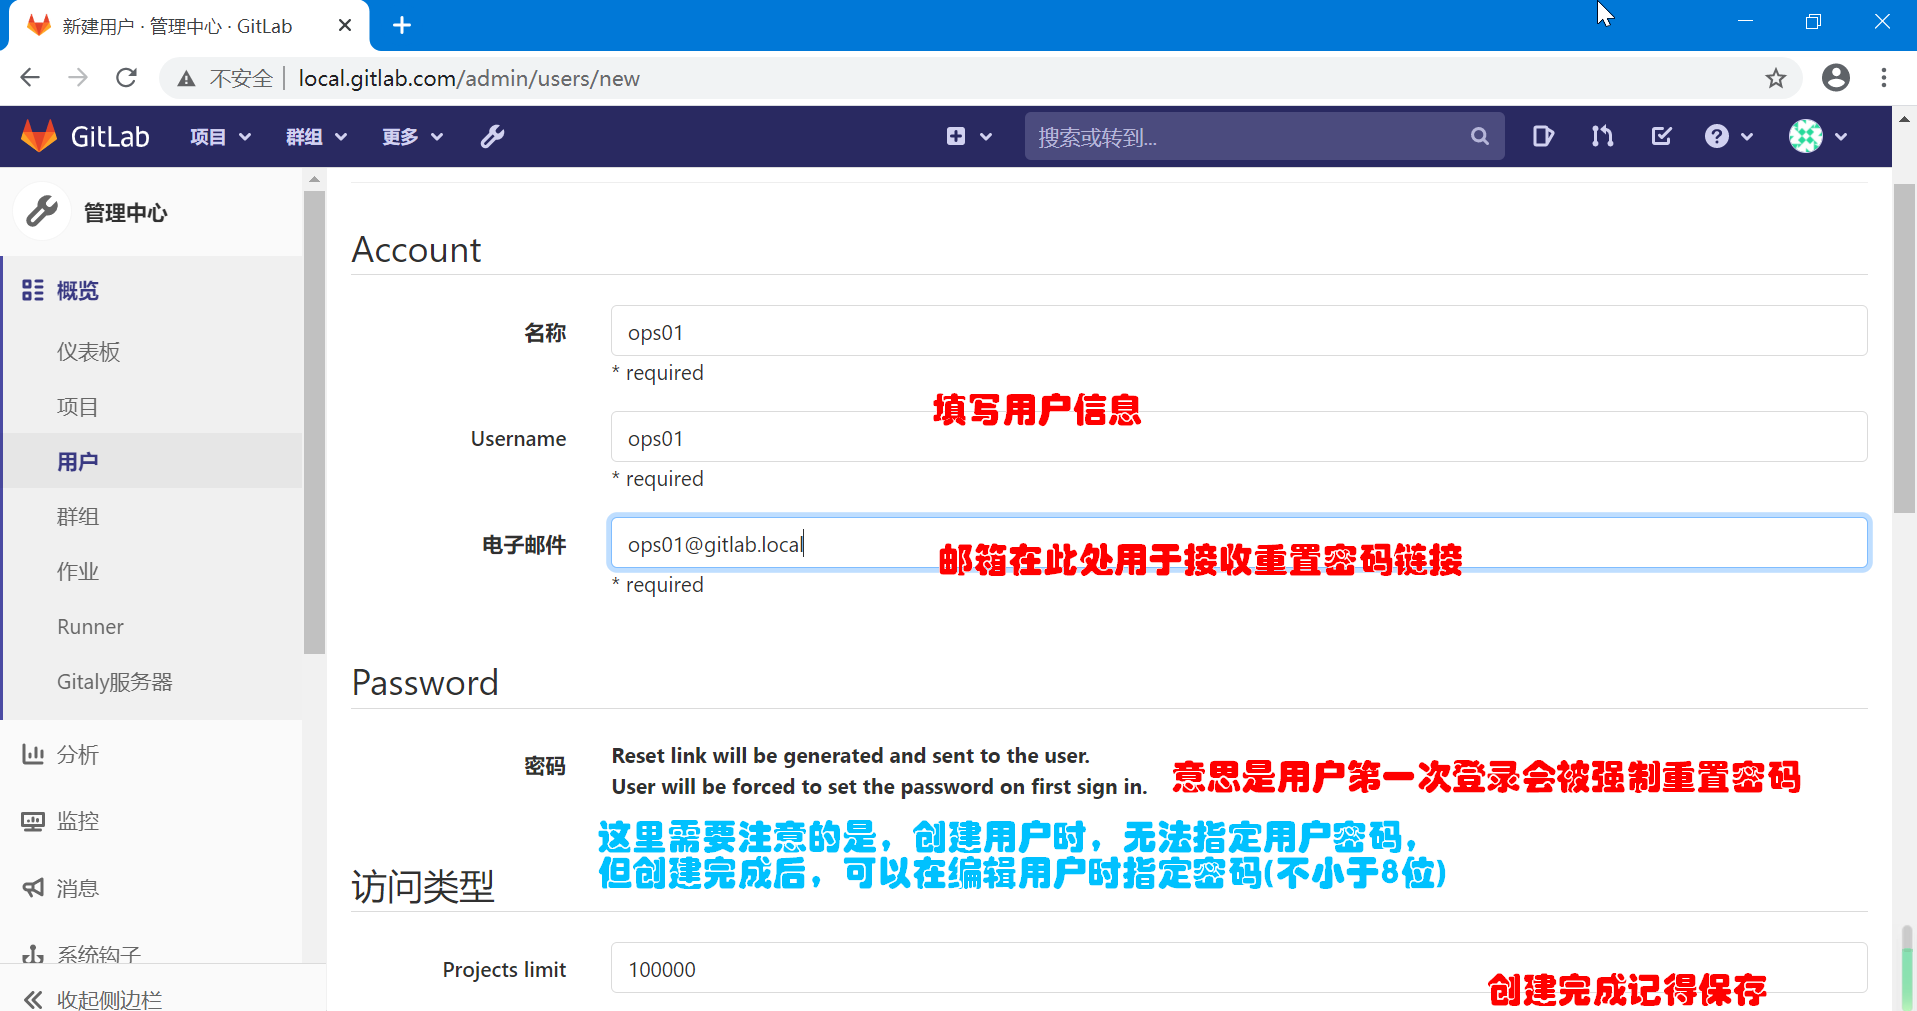Click the 概览 section label
1917x1011 pixels.
(x=78, y=290)
